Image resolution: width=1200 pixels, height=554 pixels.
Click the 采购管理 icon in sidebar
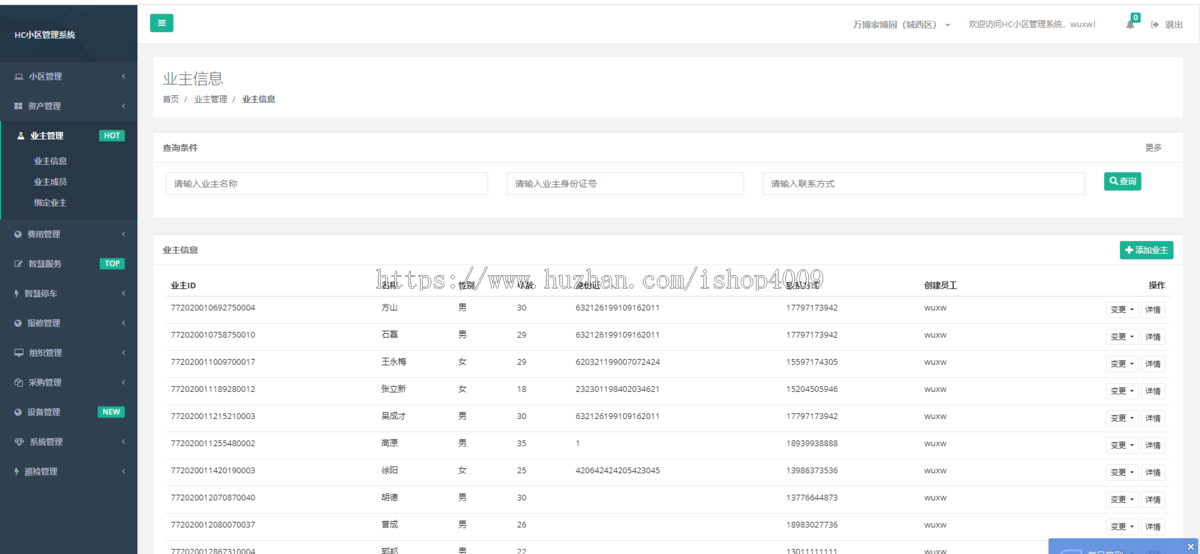(19, 382)
